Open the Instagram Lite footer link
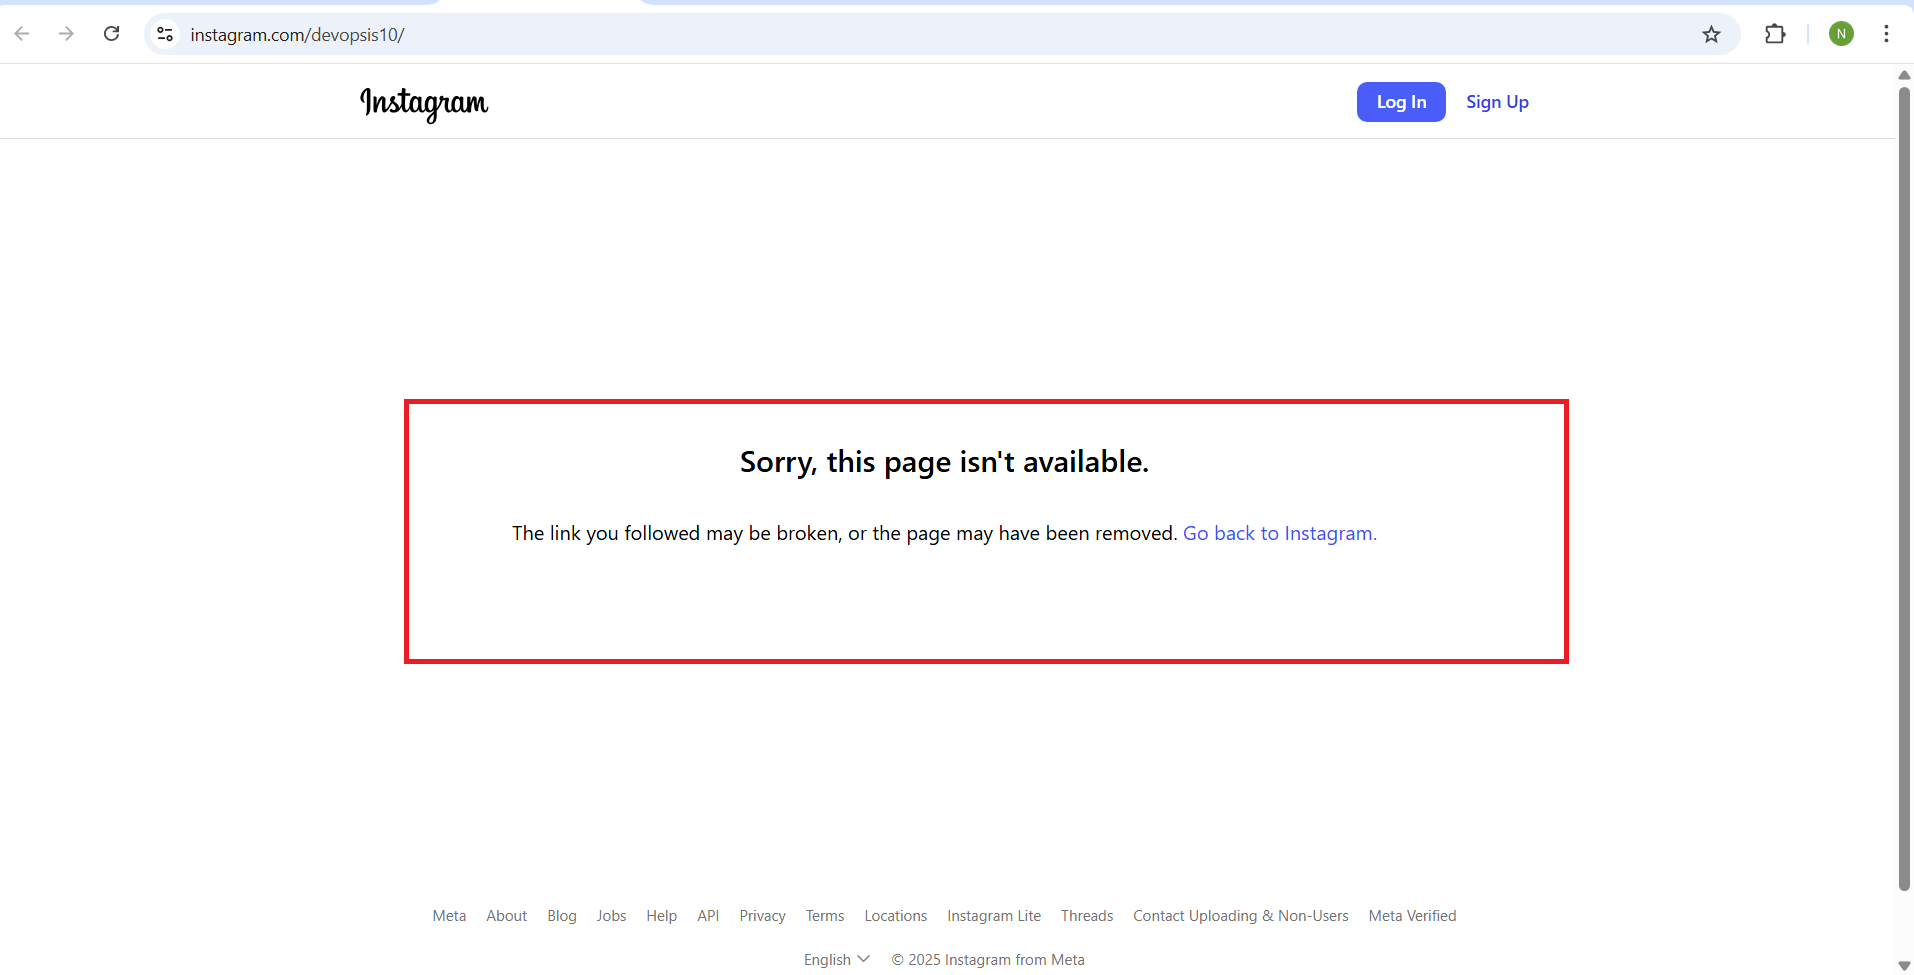 pyautogui.click(x=994, y=916)
